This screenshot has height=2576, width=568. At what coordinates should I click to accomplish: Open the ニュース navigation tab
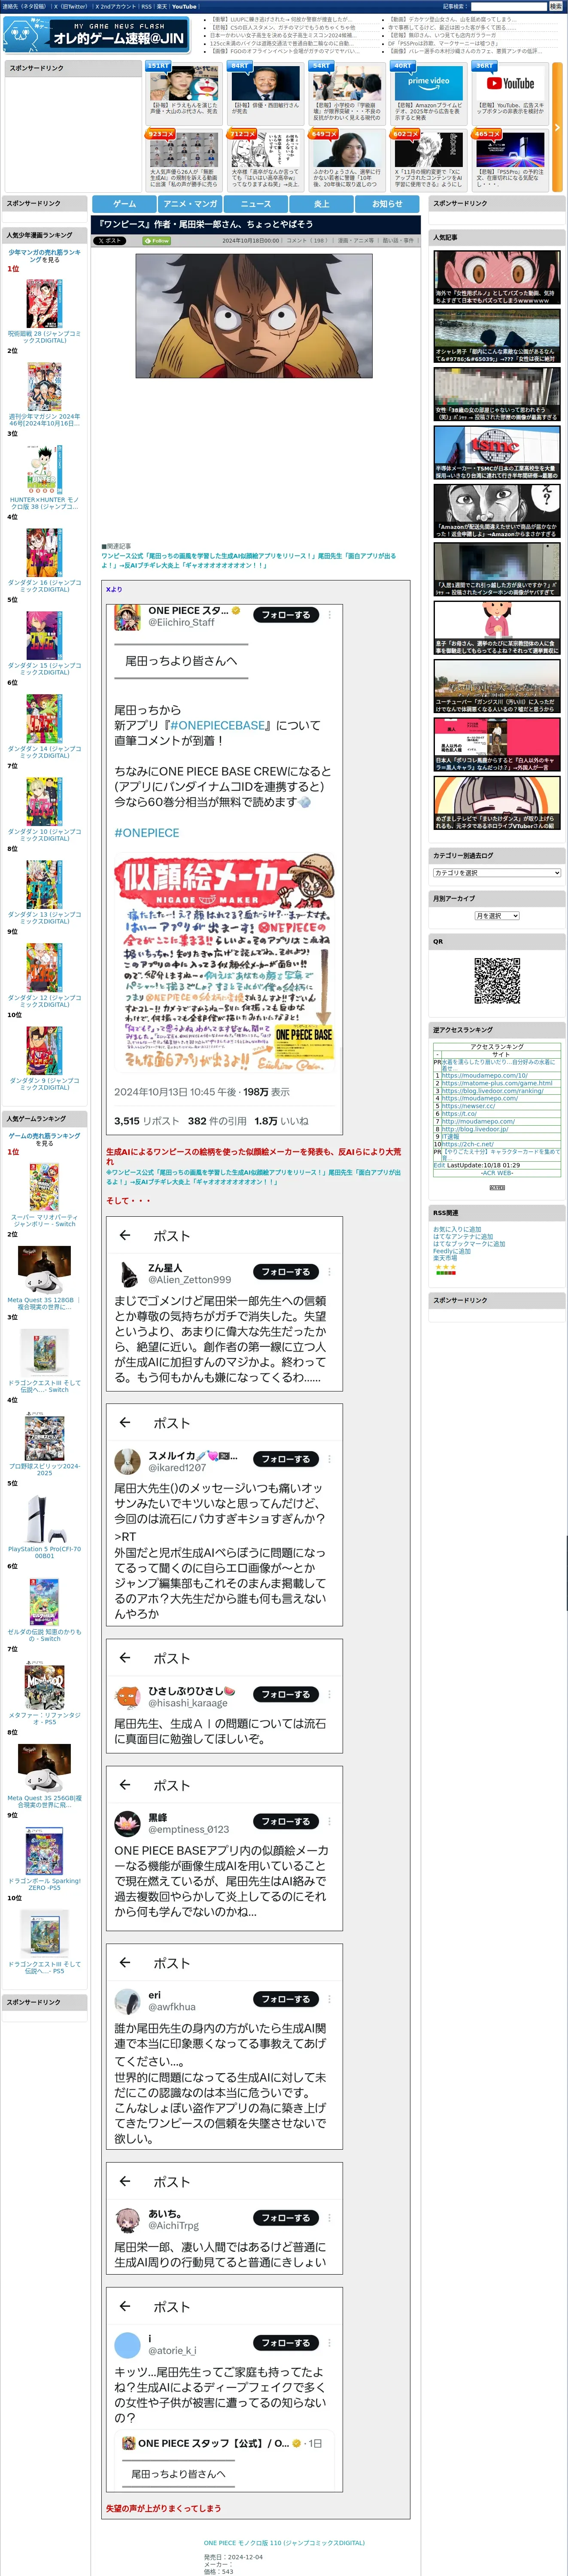256,204
